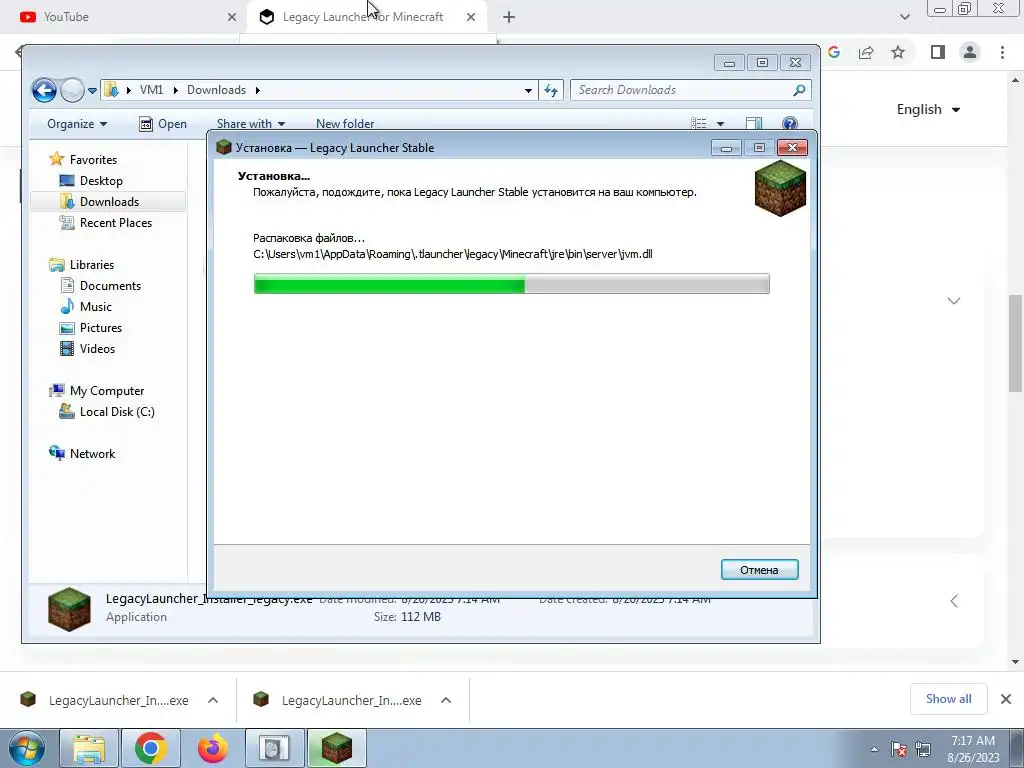Open Recent Places in navigation pane
Image resolution: width=1024 pixels, height=768 pixels.
(105, 223)
